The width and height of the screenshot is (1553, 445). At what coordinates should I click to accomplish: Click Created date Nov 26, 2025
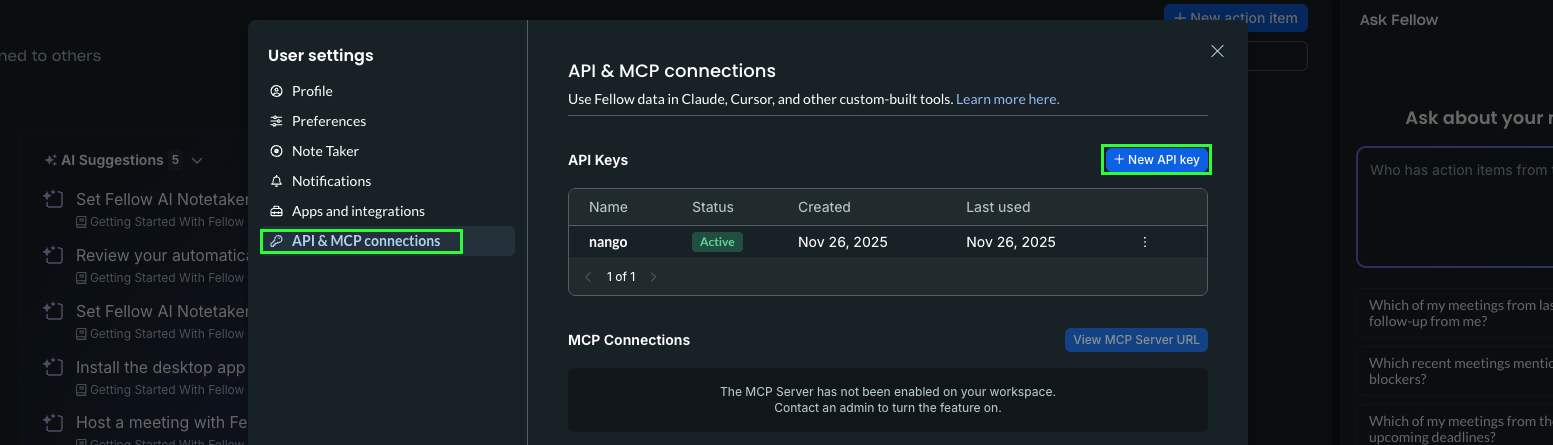(843, 242)
